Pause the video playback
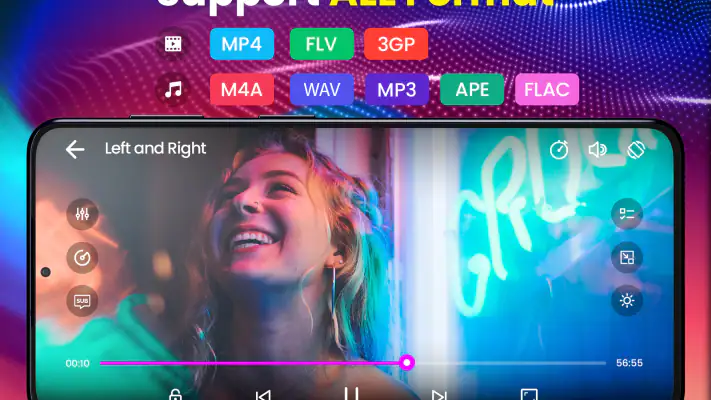 coord(351,394)
